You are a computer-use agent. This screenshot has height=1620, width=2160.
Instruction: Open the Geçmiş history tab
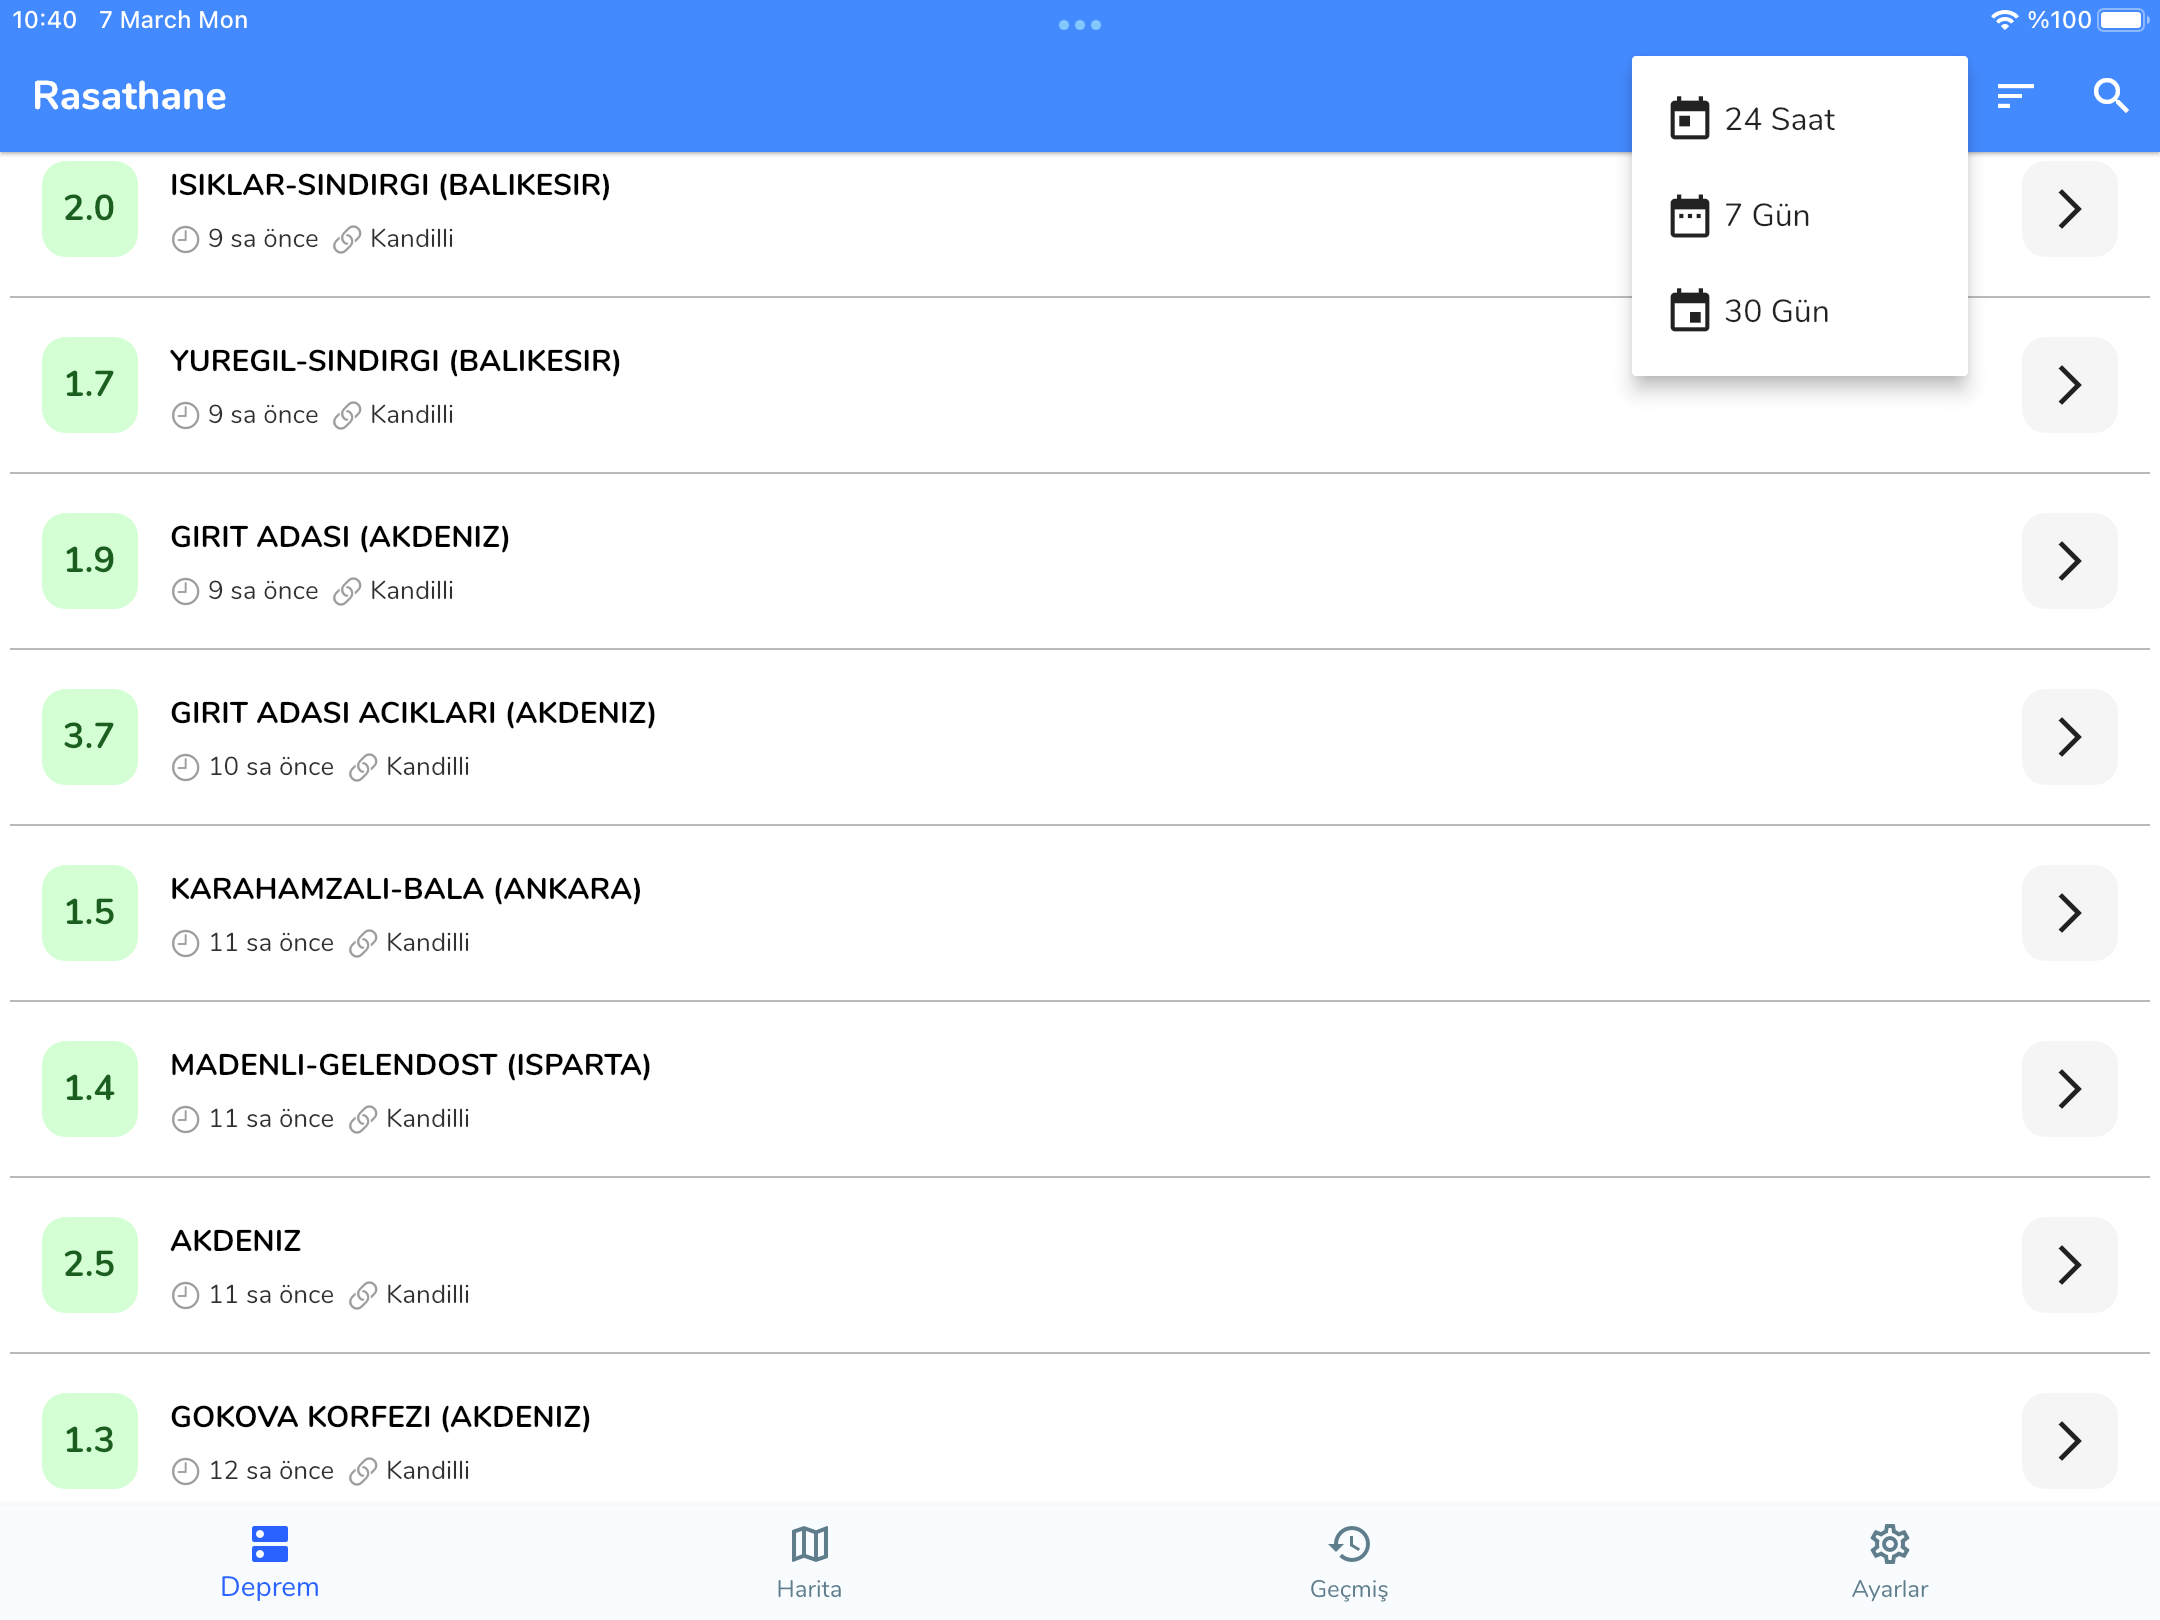point(1349,1561)
